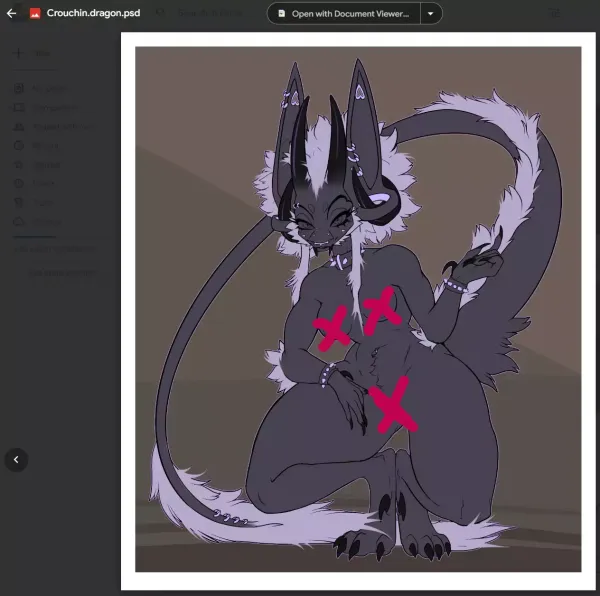Click the Computers icon in the sidebar
Image resolution: width=600 pixels, height=596 pixels.
(18, 108)
